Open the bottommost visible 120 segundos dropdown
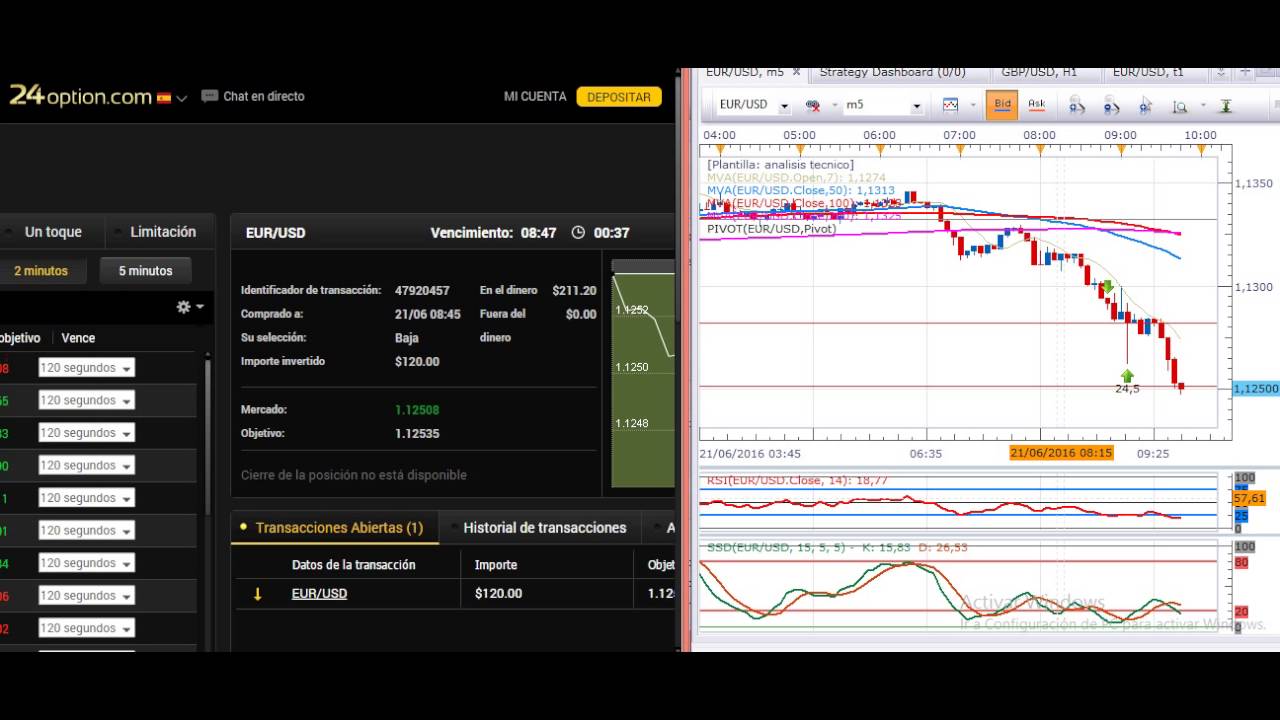 [86, 628]
